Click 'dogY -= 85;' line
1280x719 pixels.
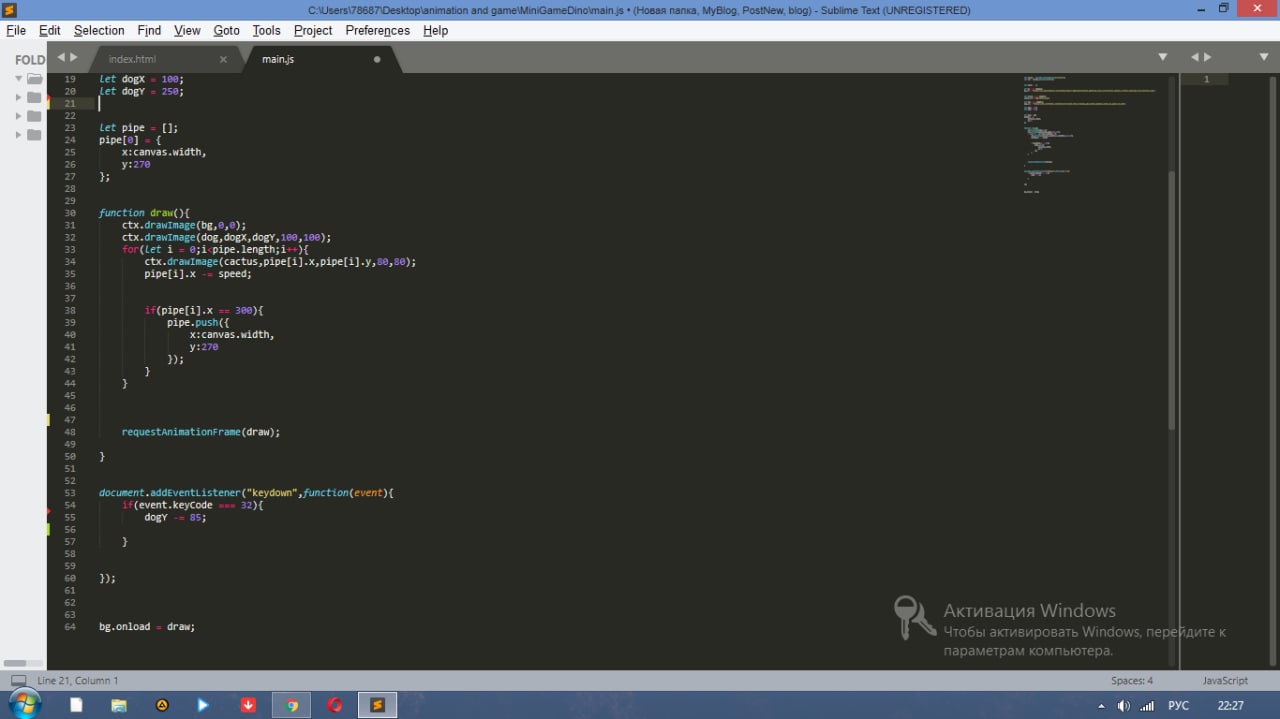pyautogui.click(x=175, y=518)
